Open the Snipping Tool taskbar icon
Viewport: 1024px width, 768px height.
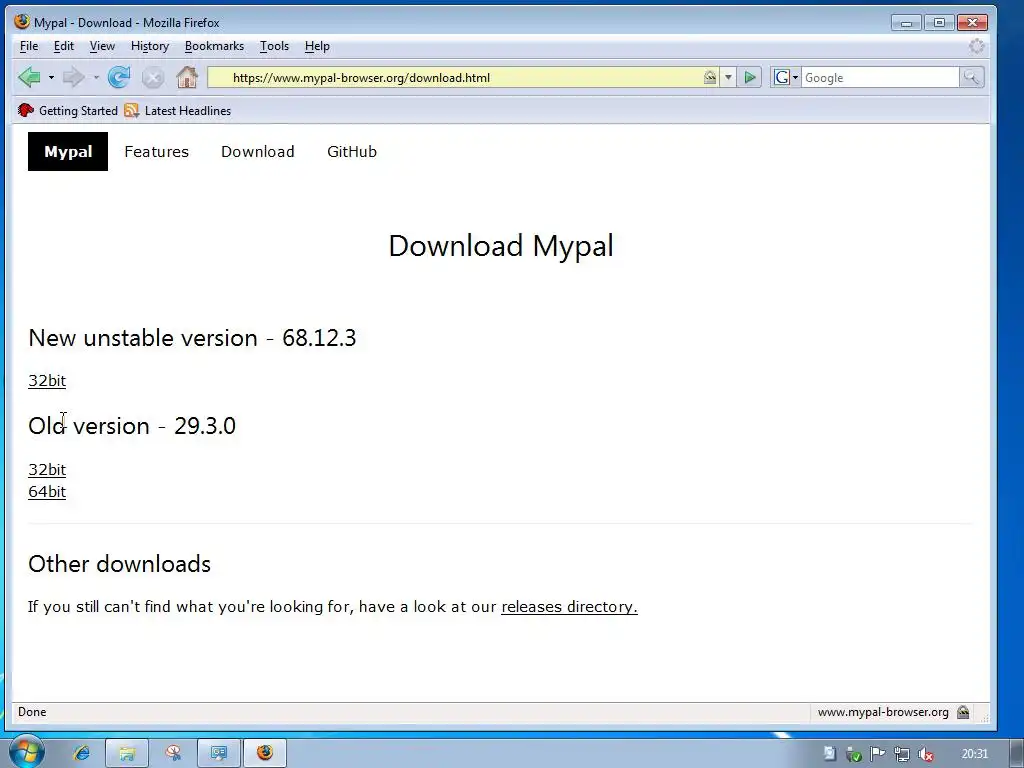coord(173,753)
